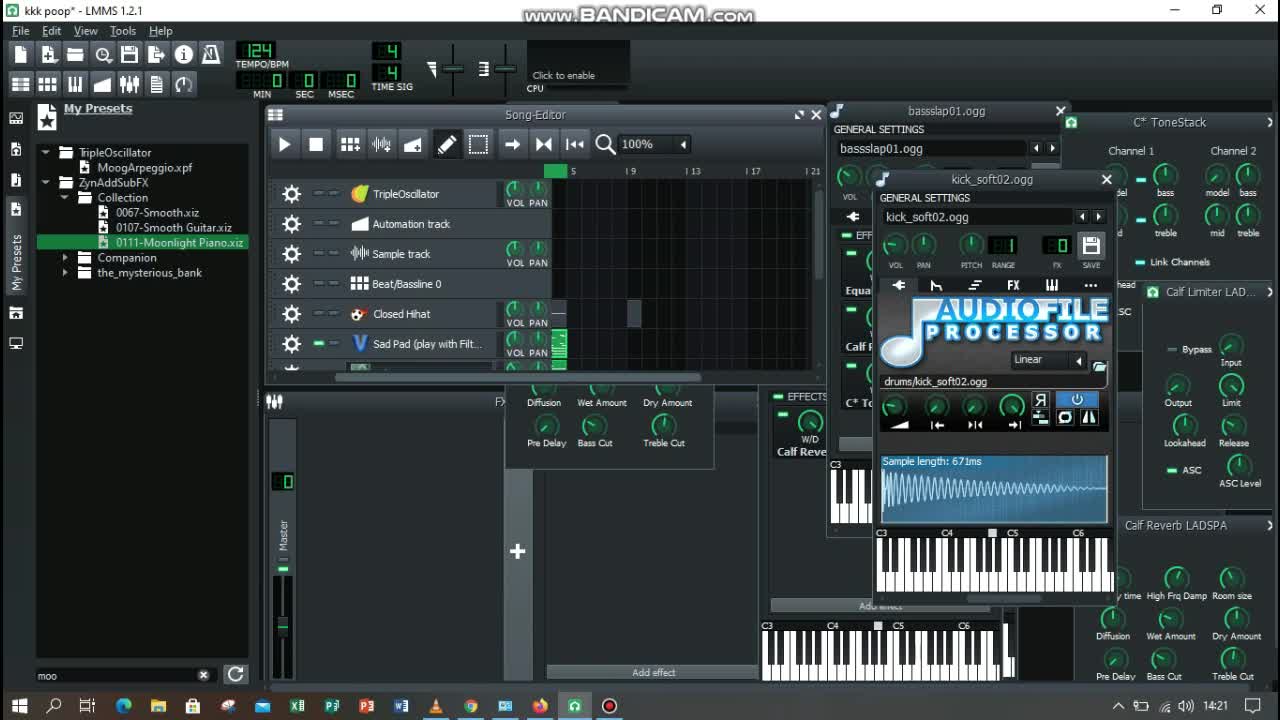Open the Instrument Plugins sidebar tab
Viewport: 1280px width, 720px height.
tap(16, 118)
